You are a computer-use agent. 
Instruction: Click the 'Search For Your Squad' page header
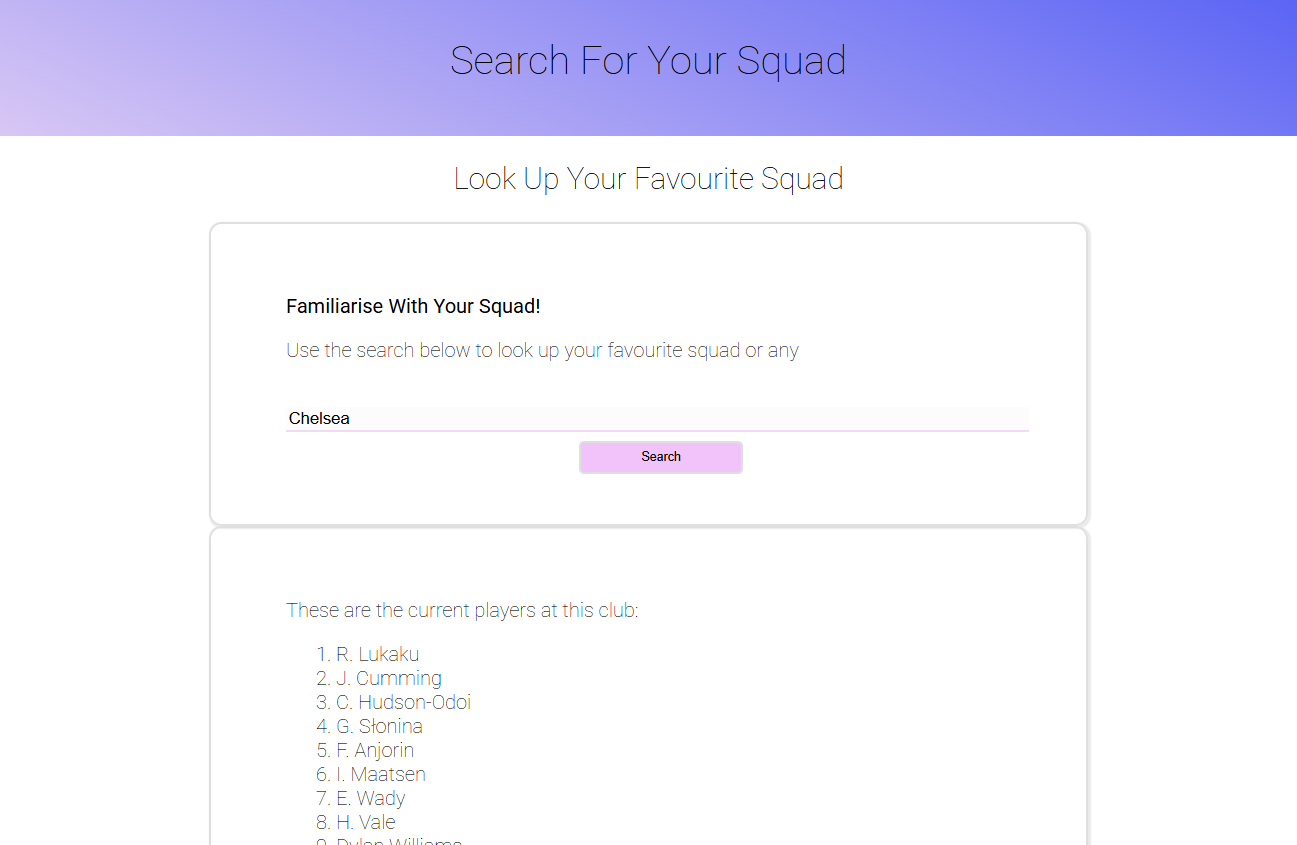pyautogui.click(x=648, y=61)
